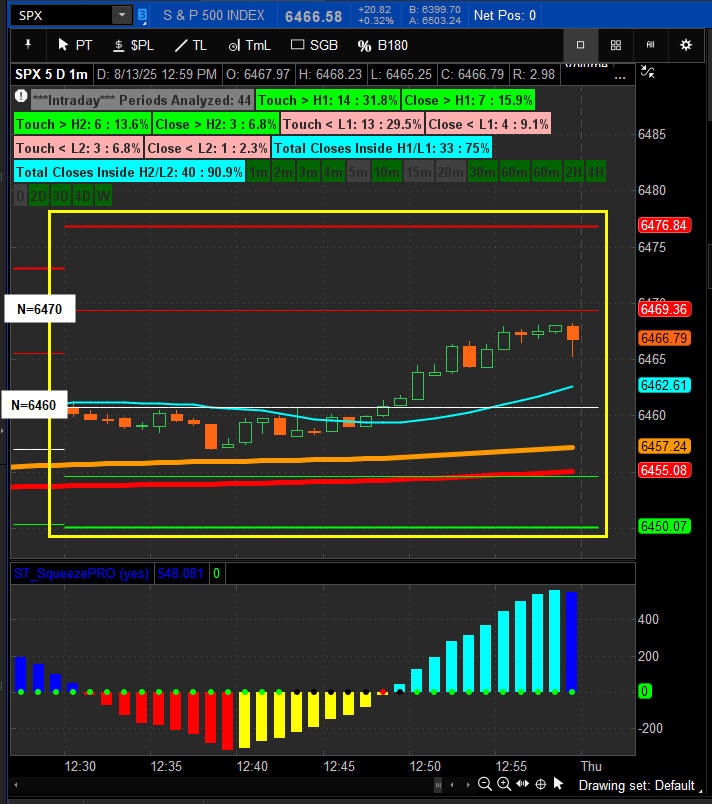Viewport: 712px width, 804px height.
Task: Click the Intraday study alert icon
Action: (x=21, y=96)
